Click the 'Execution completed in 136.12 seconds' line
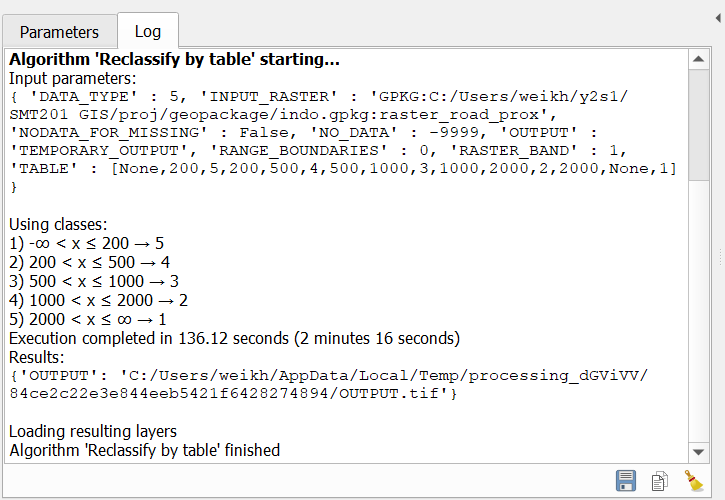Screen dimensions: 725x500 [x=234, y=338]
